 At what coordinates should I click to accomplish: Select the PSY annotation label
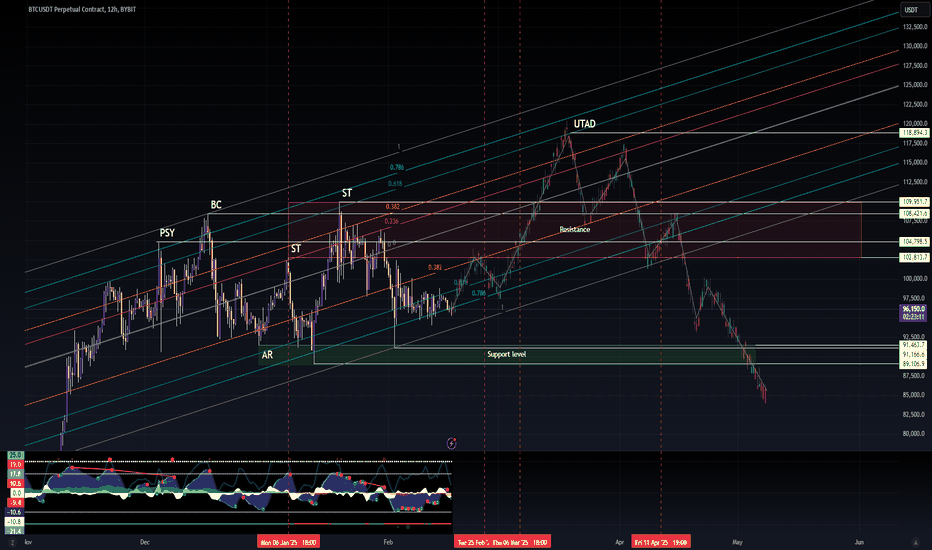pos(167,232)
